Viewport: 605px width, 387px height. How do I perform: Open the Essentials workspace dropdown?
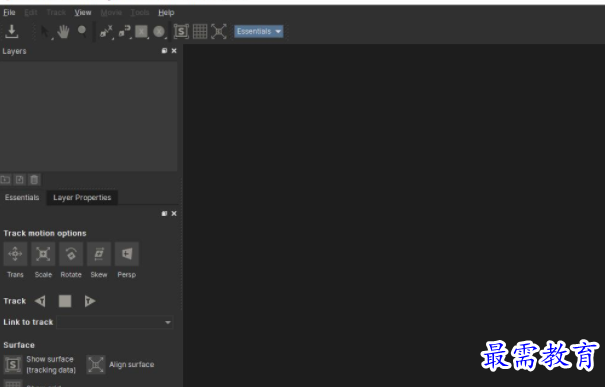click(259, 31)
